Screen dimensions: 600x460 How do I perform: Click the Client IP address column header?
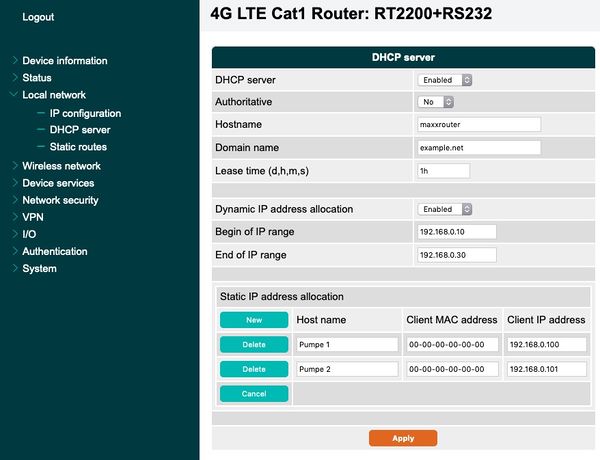pos(546,320)
